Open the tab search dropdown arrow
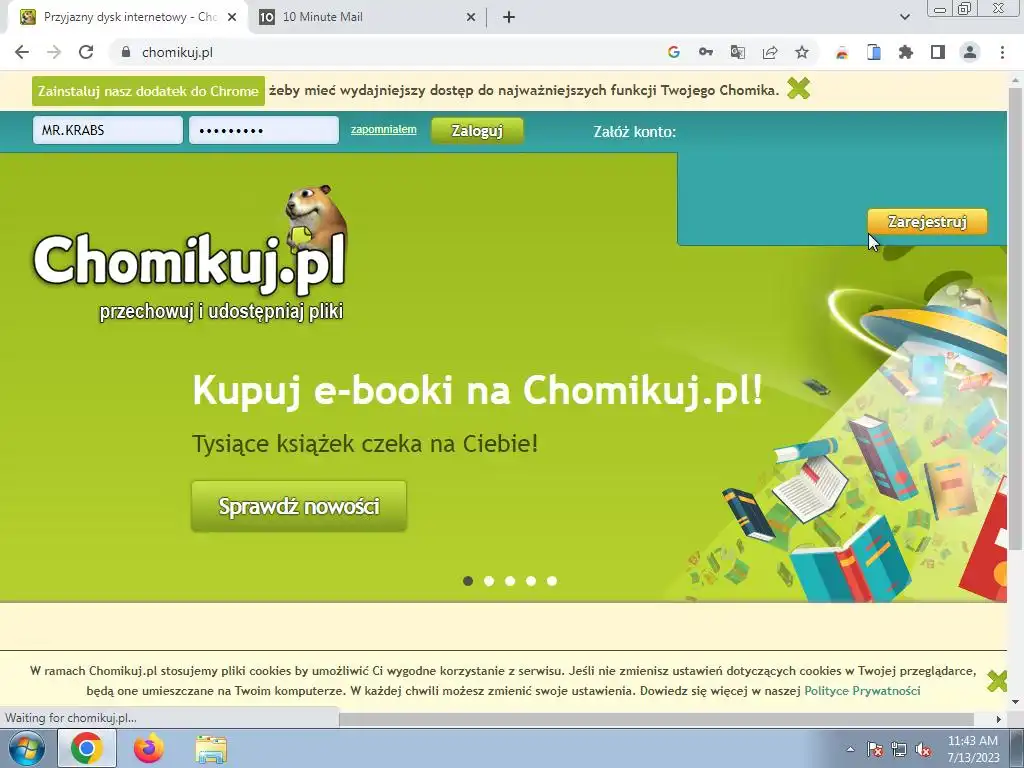Viewport: 1024px width, 768px height. click(x=904, y=17)
